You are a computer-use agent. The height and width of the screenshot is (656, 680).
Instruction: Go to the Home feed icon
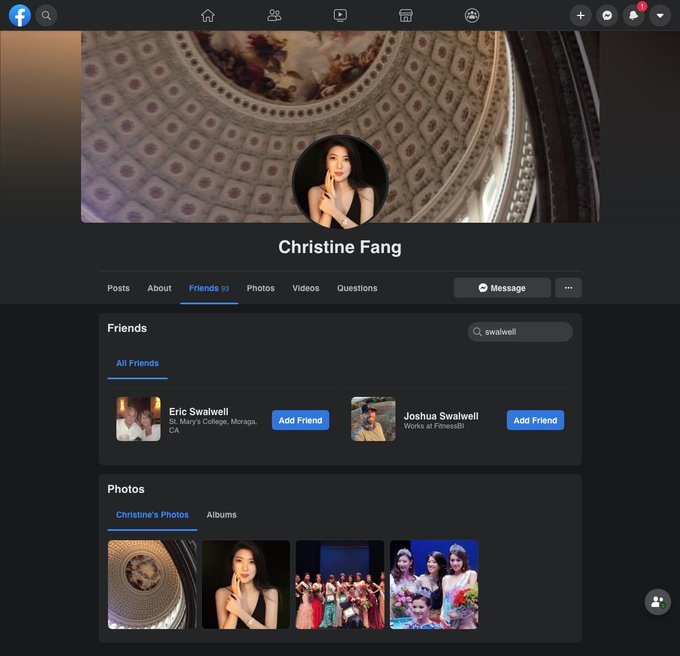(208, 15)
